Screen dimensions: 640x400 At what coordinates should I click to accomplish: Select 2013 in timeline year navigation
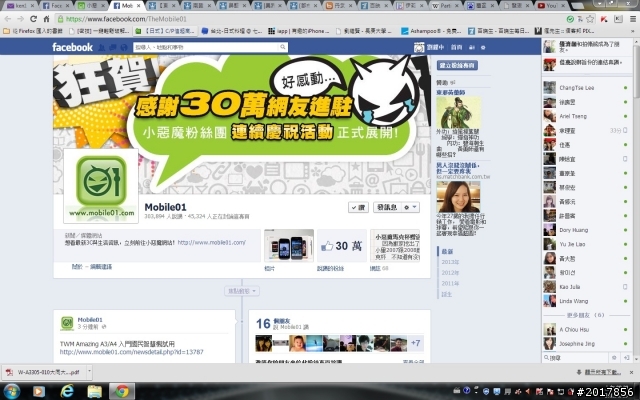450,262
